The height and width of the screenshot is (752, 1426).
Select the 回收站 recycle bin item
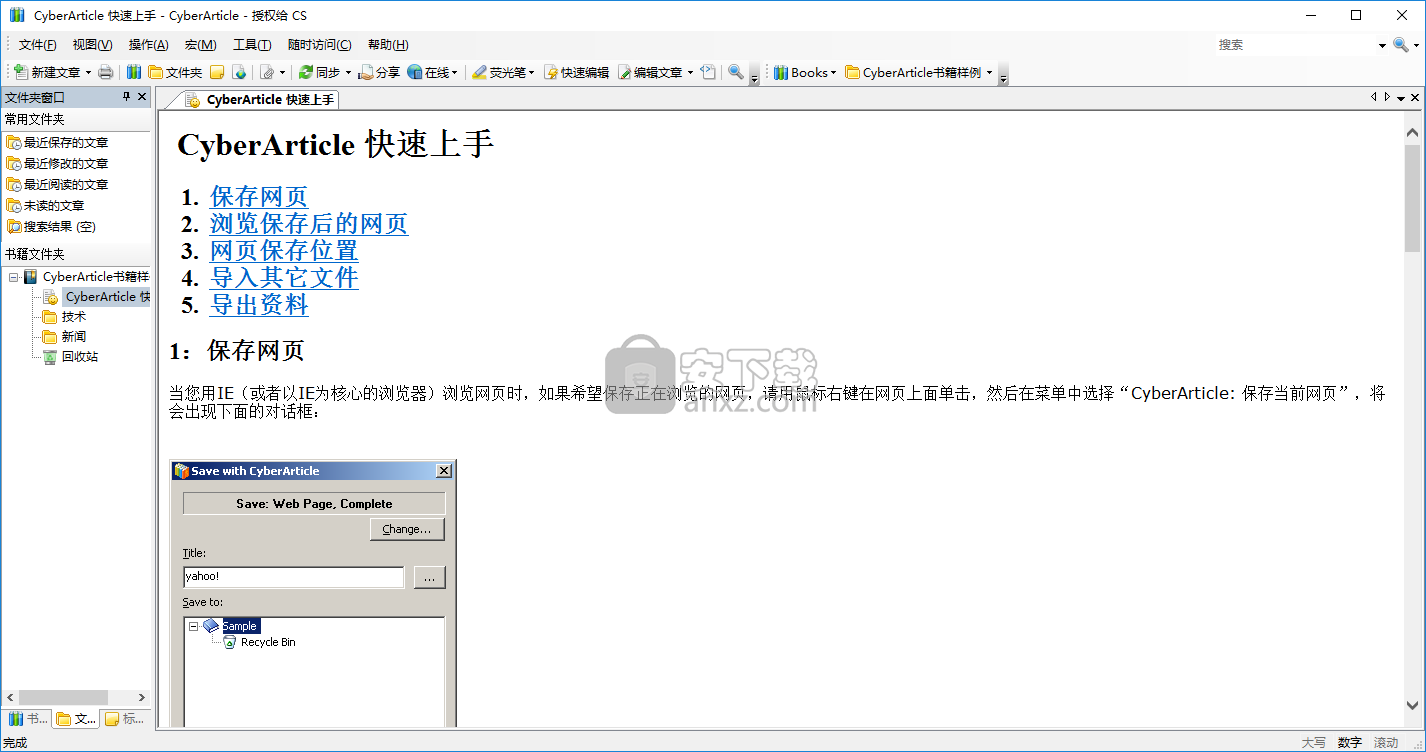(70, 356)
